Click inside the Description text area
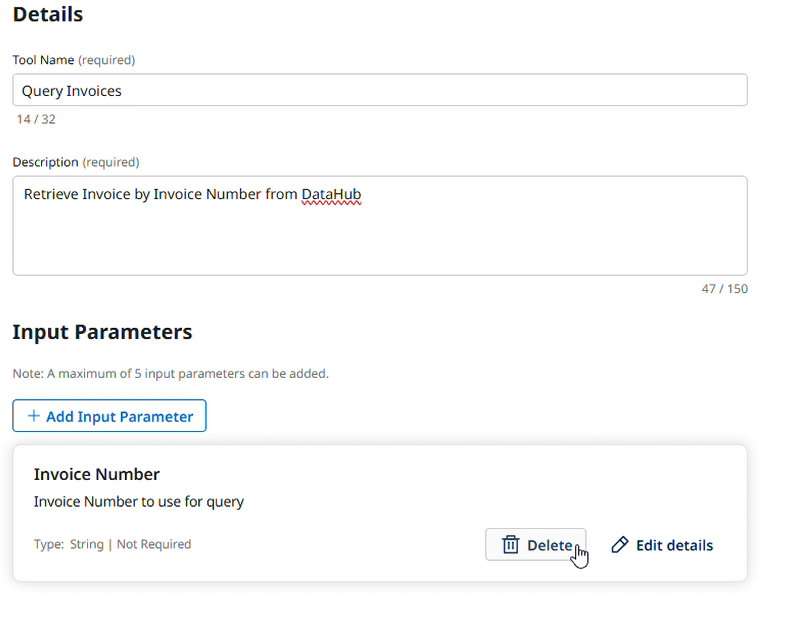806x639 pixels. click(379, 235)
